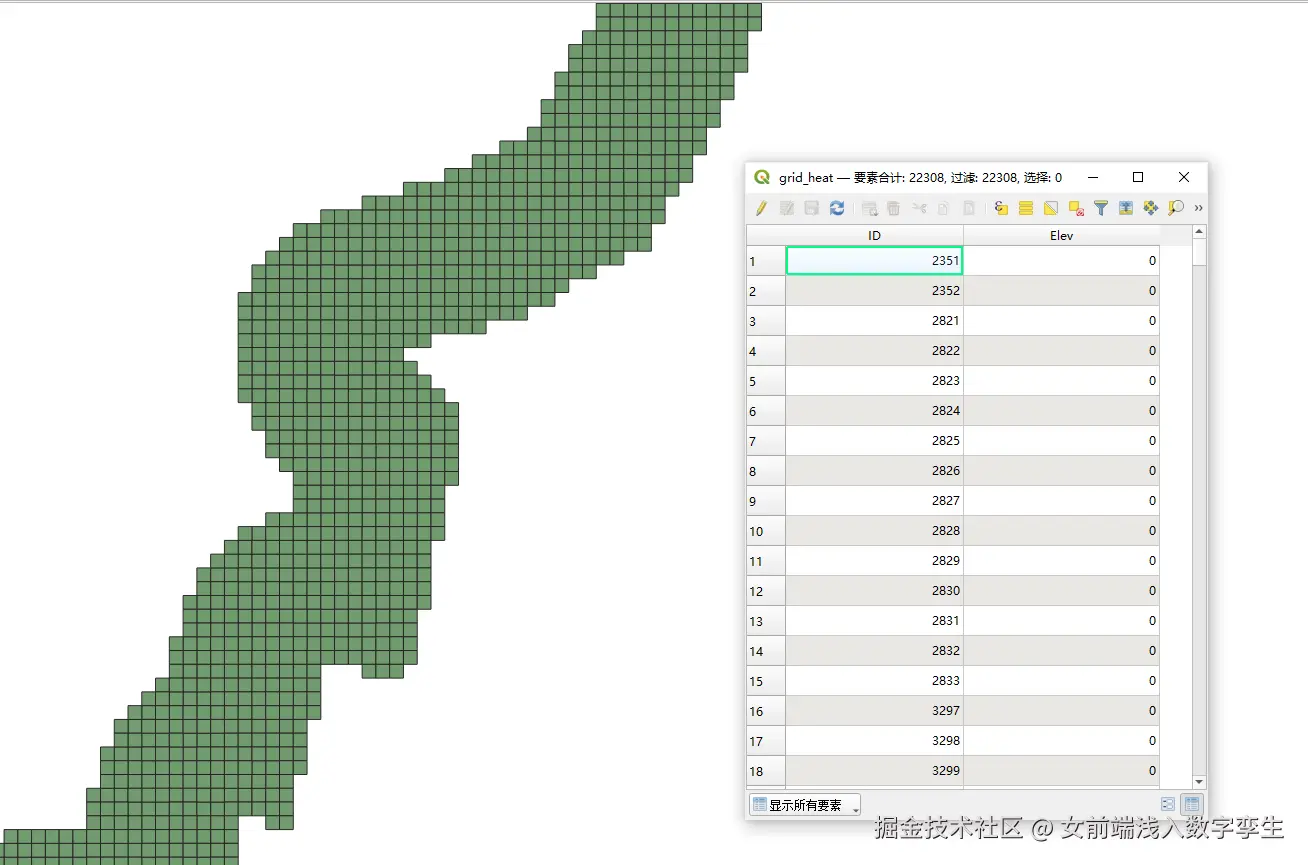Screen dimensions: 1308x865
Task: Refresh the table with the reload icon
Action: [x=838, y=208]
